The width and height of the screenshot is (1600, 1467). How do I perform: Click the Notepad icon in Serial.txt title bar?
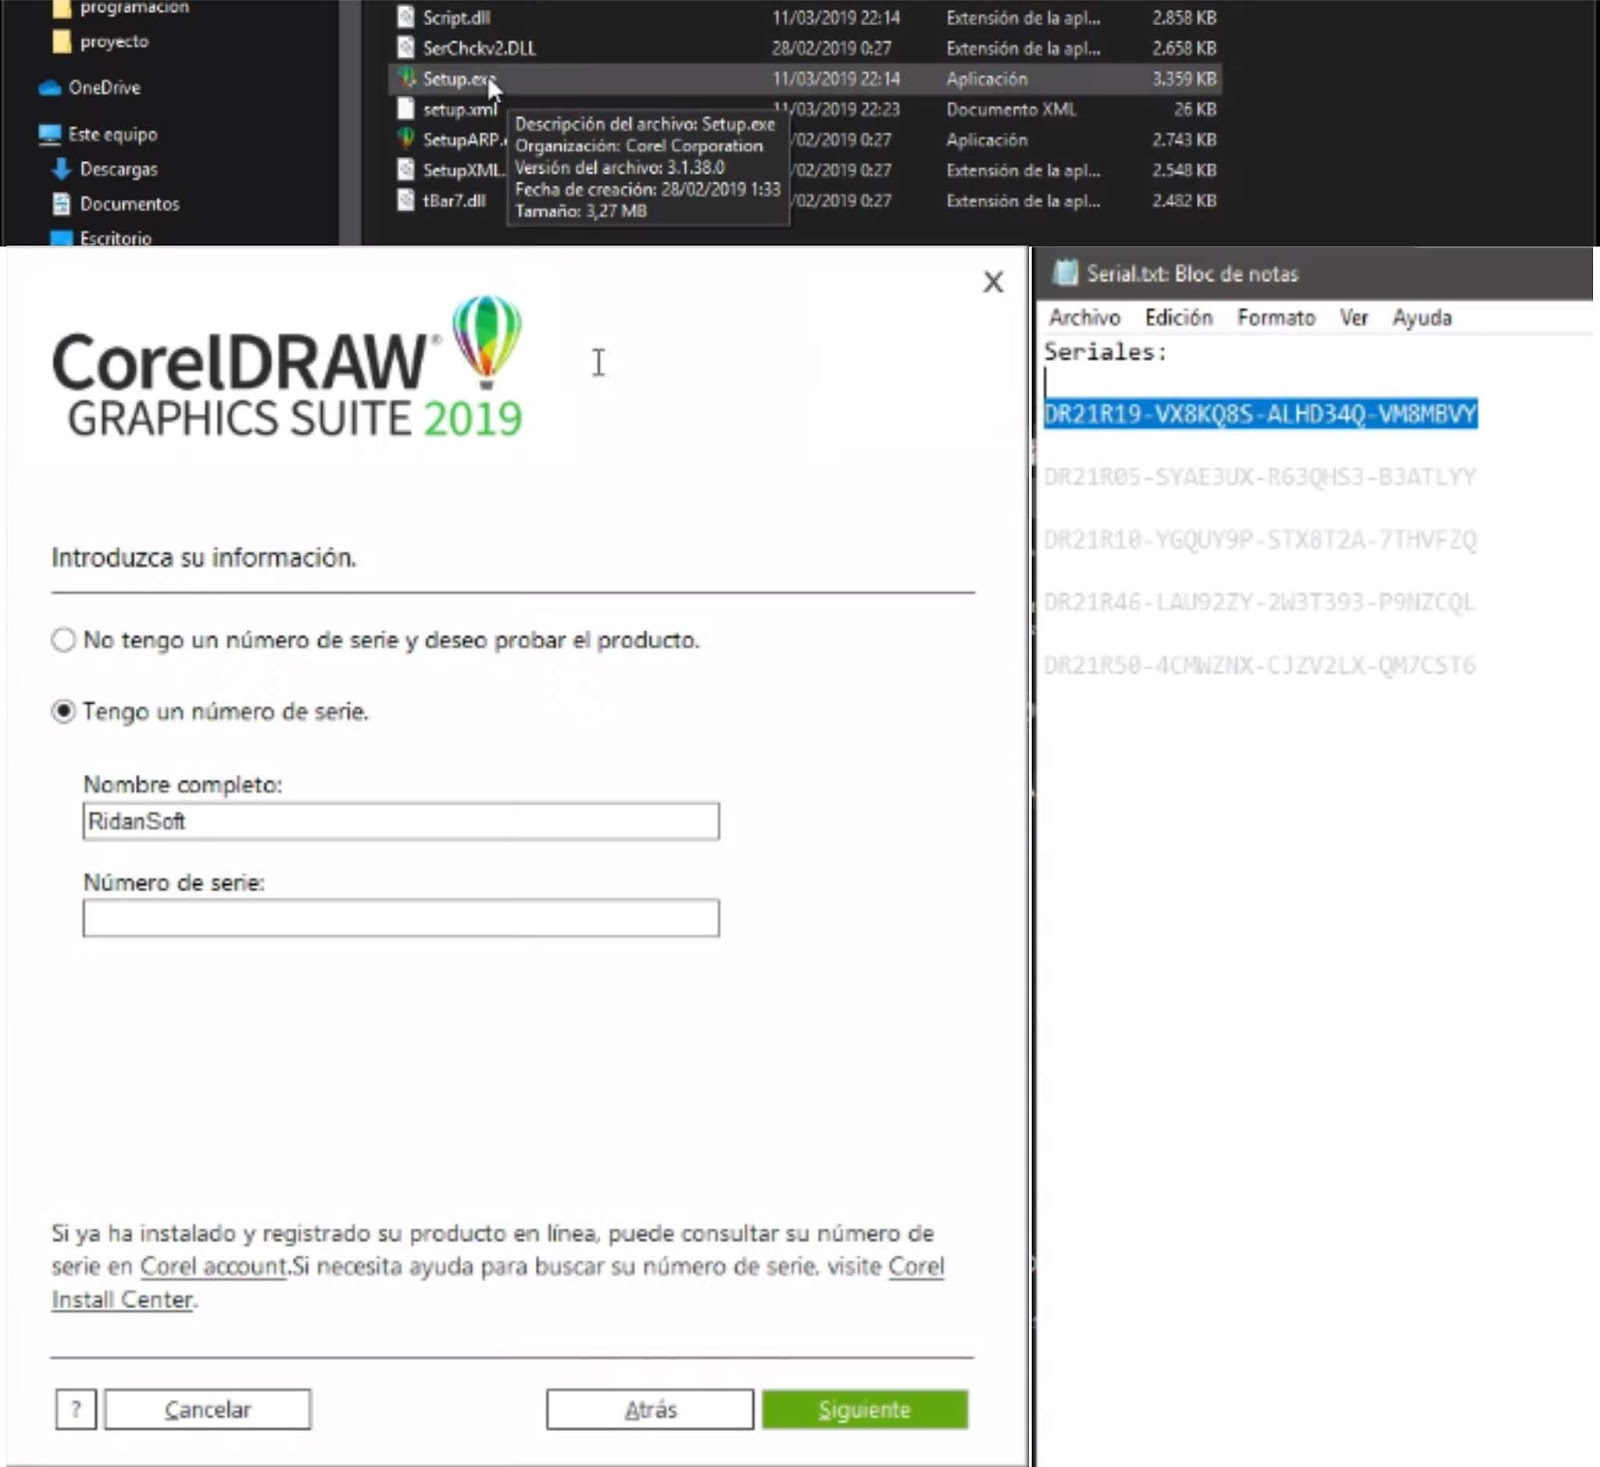[1066, 271]
